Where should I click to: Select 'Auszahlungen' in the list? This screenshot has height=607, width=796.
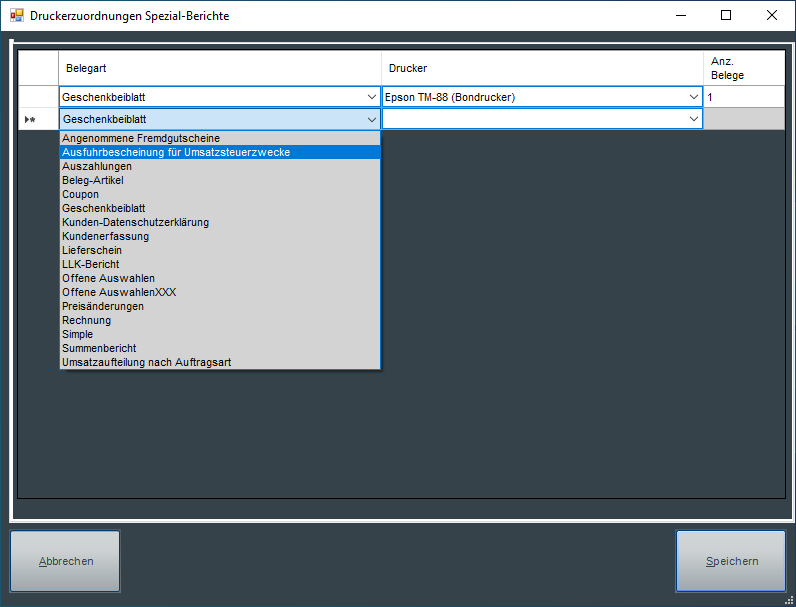pyautogui.click(x=97, y=166)
